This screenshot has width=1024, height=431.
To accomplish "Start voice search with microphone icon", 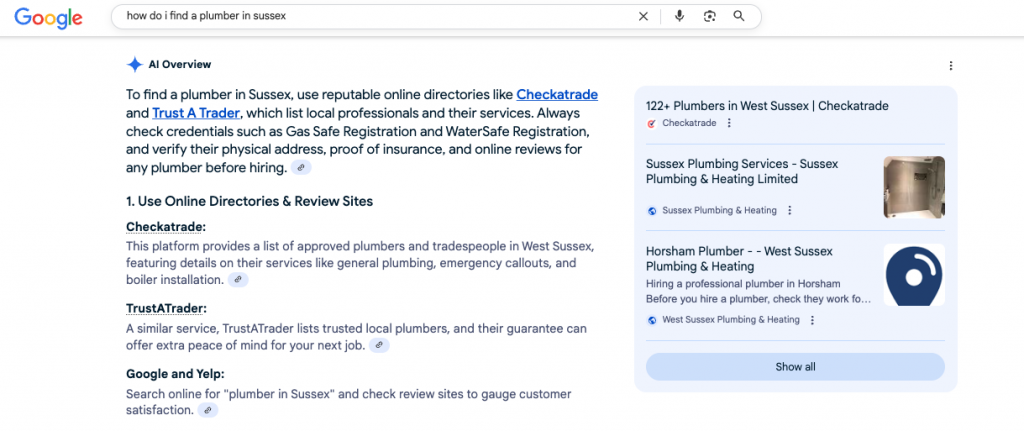I will [679, 16].
